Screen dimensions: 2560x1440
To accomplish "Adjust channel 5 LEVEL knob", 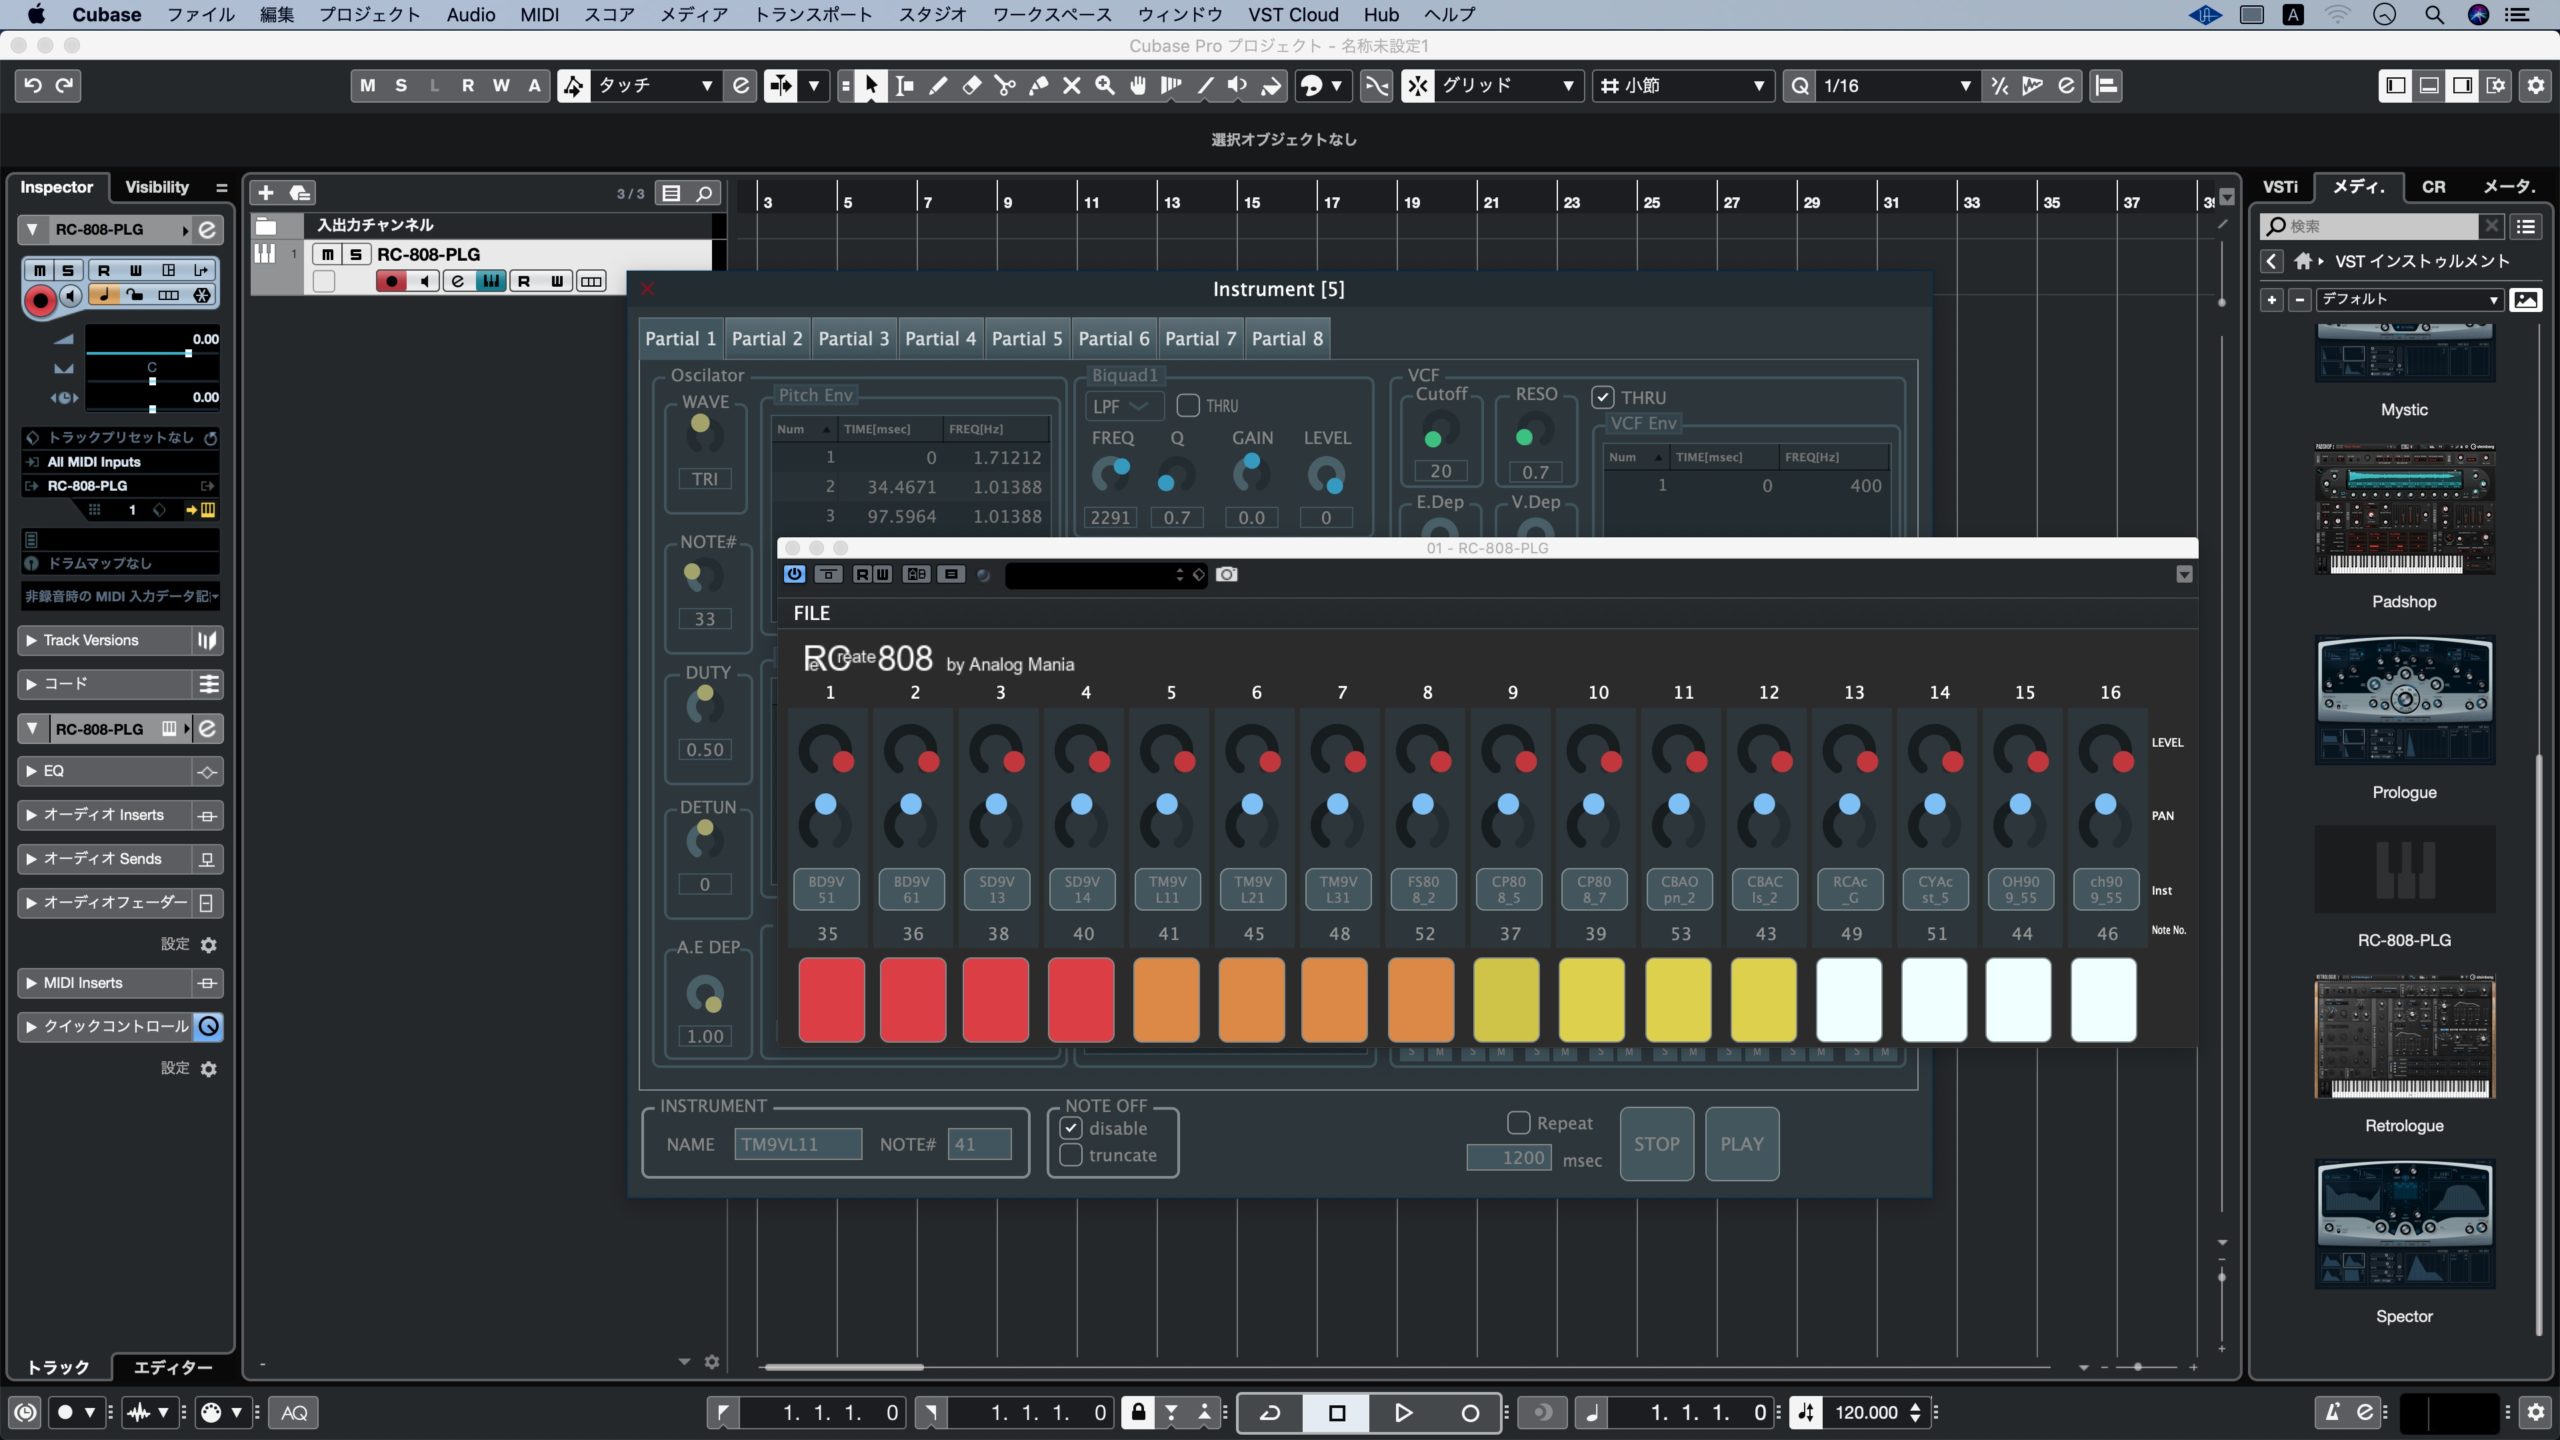I will pyautogui.click(x=1167, y=753).
